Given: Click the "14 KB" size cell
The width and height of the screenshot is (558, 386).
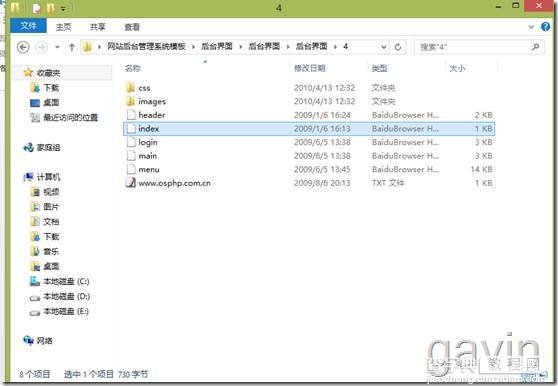Looking at the screenshot, I should (x=481, y=169).
